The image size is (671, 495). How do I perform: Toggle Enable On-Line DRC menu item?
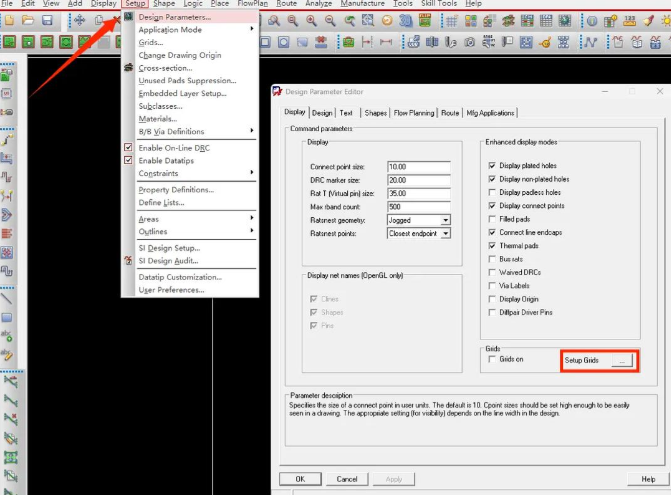point(173,148)
